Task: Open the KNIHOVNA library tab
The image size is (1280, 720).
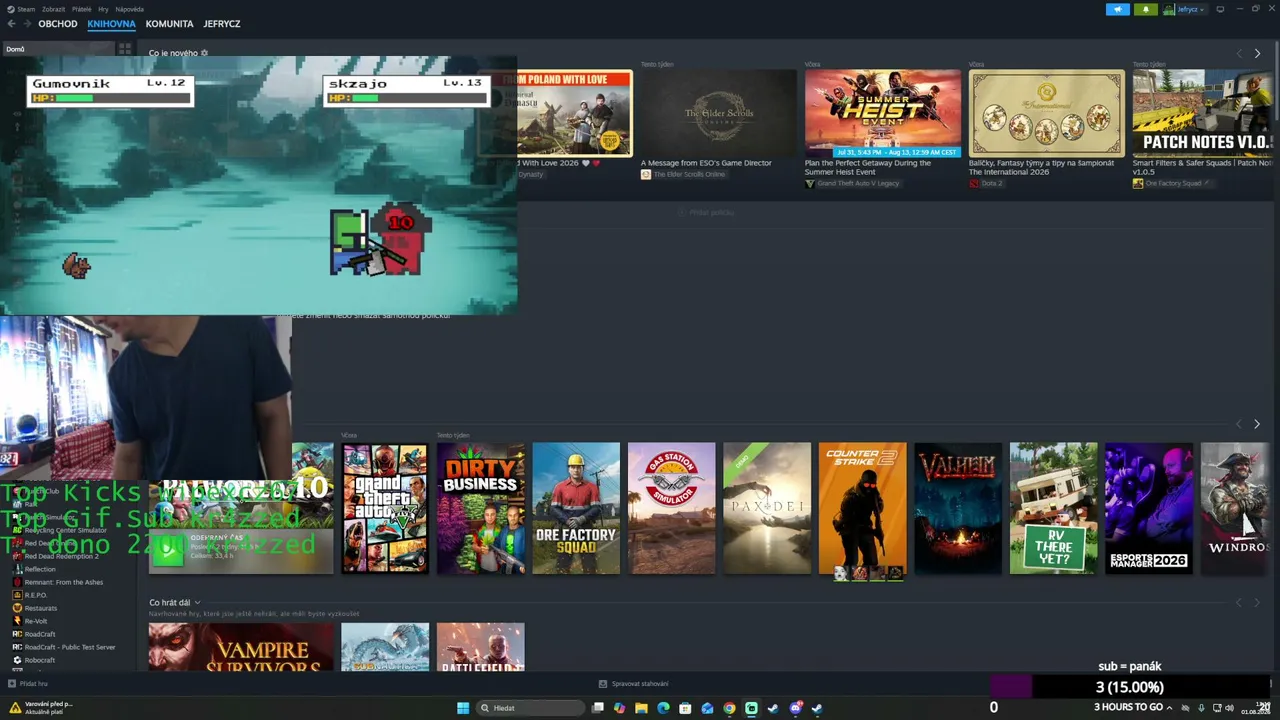Action: click(111, 24)
